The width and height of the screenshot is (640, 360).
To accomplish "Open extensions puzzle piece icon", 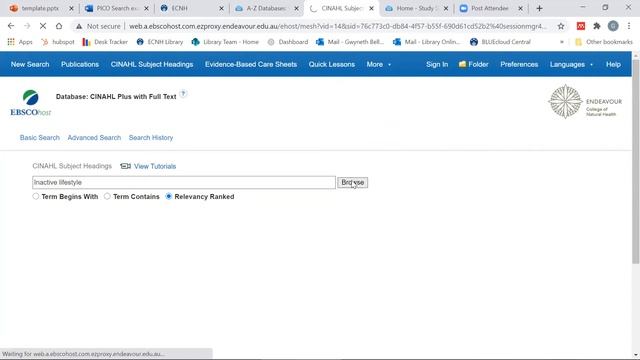I will click(x=597, y=26).
